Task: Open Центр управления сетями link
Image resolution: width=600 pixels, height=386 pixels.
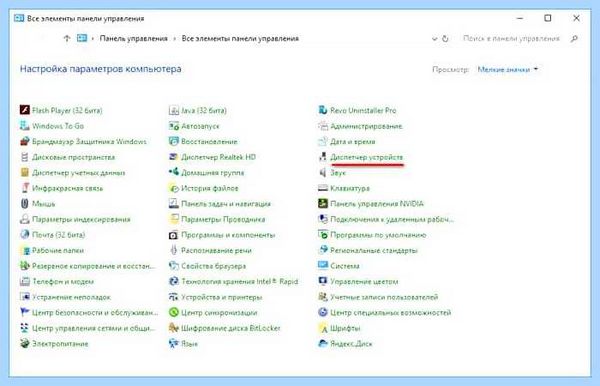Action: [93, 328]
